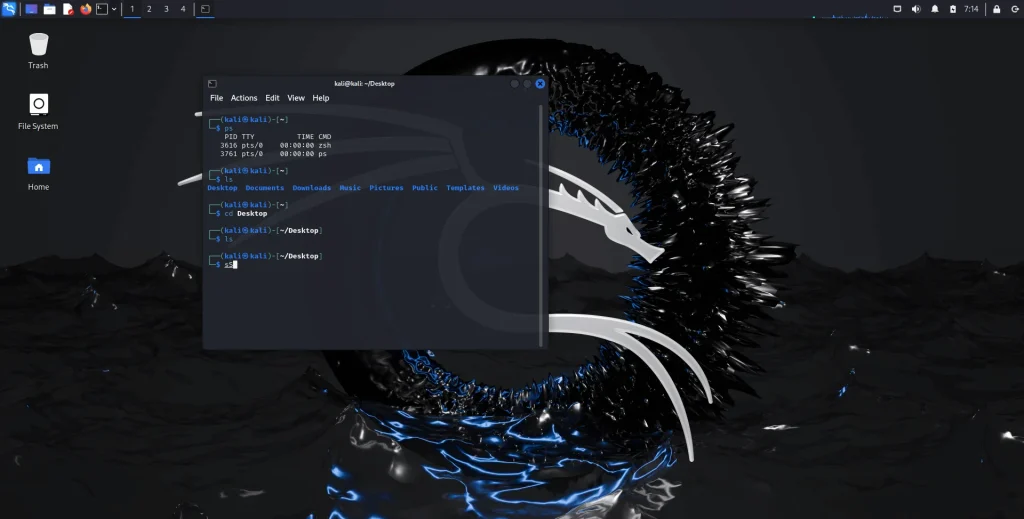Select the Home folder desktop icon
1024x519 pixels.
point(39,174)
